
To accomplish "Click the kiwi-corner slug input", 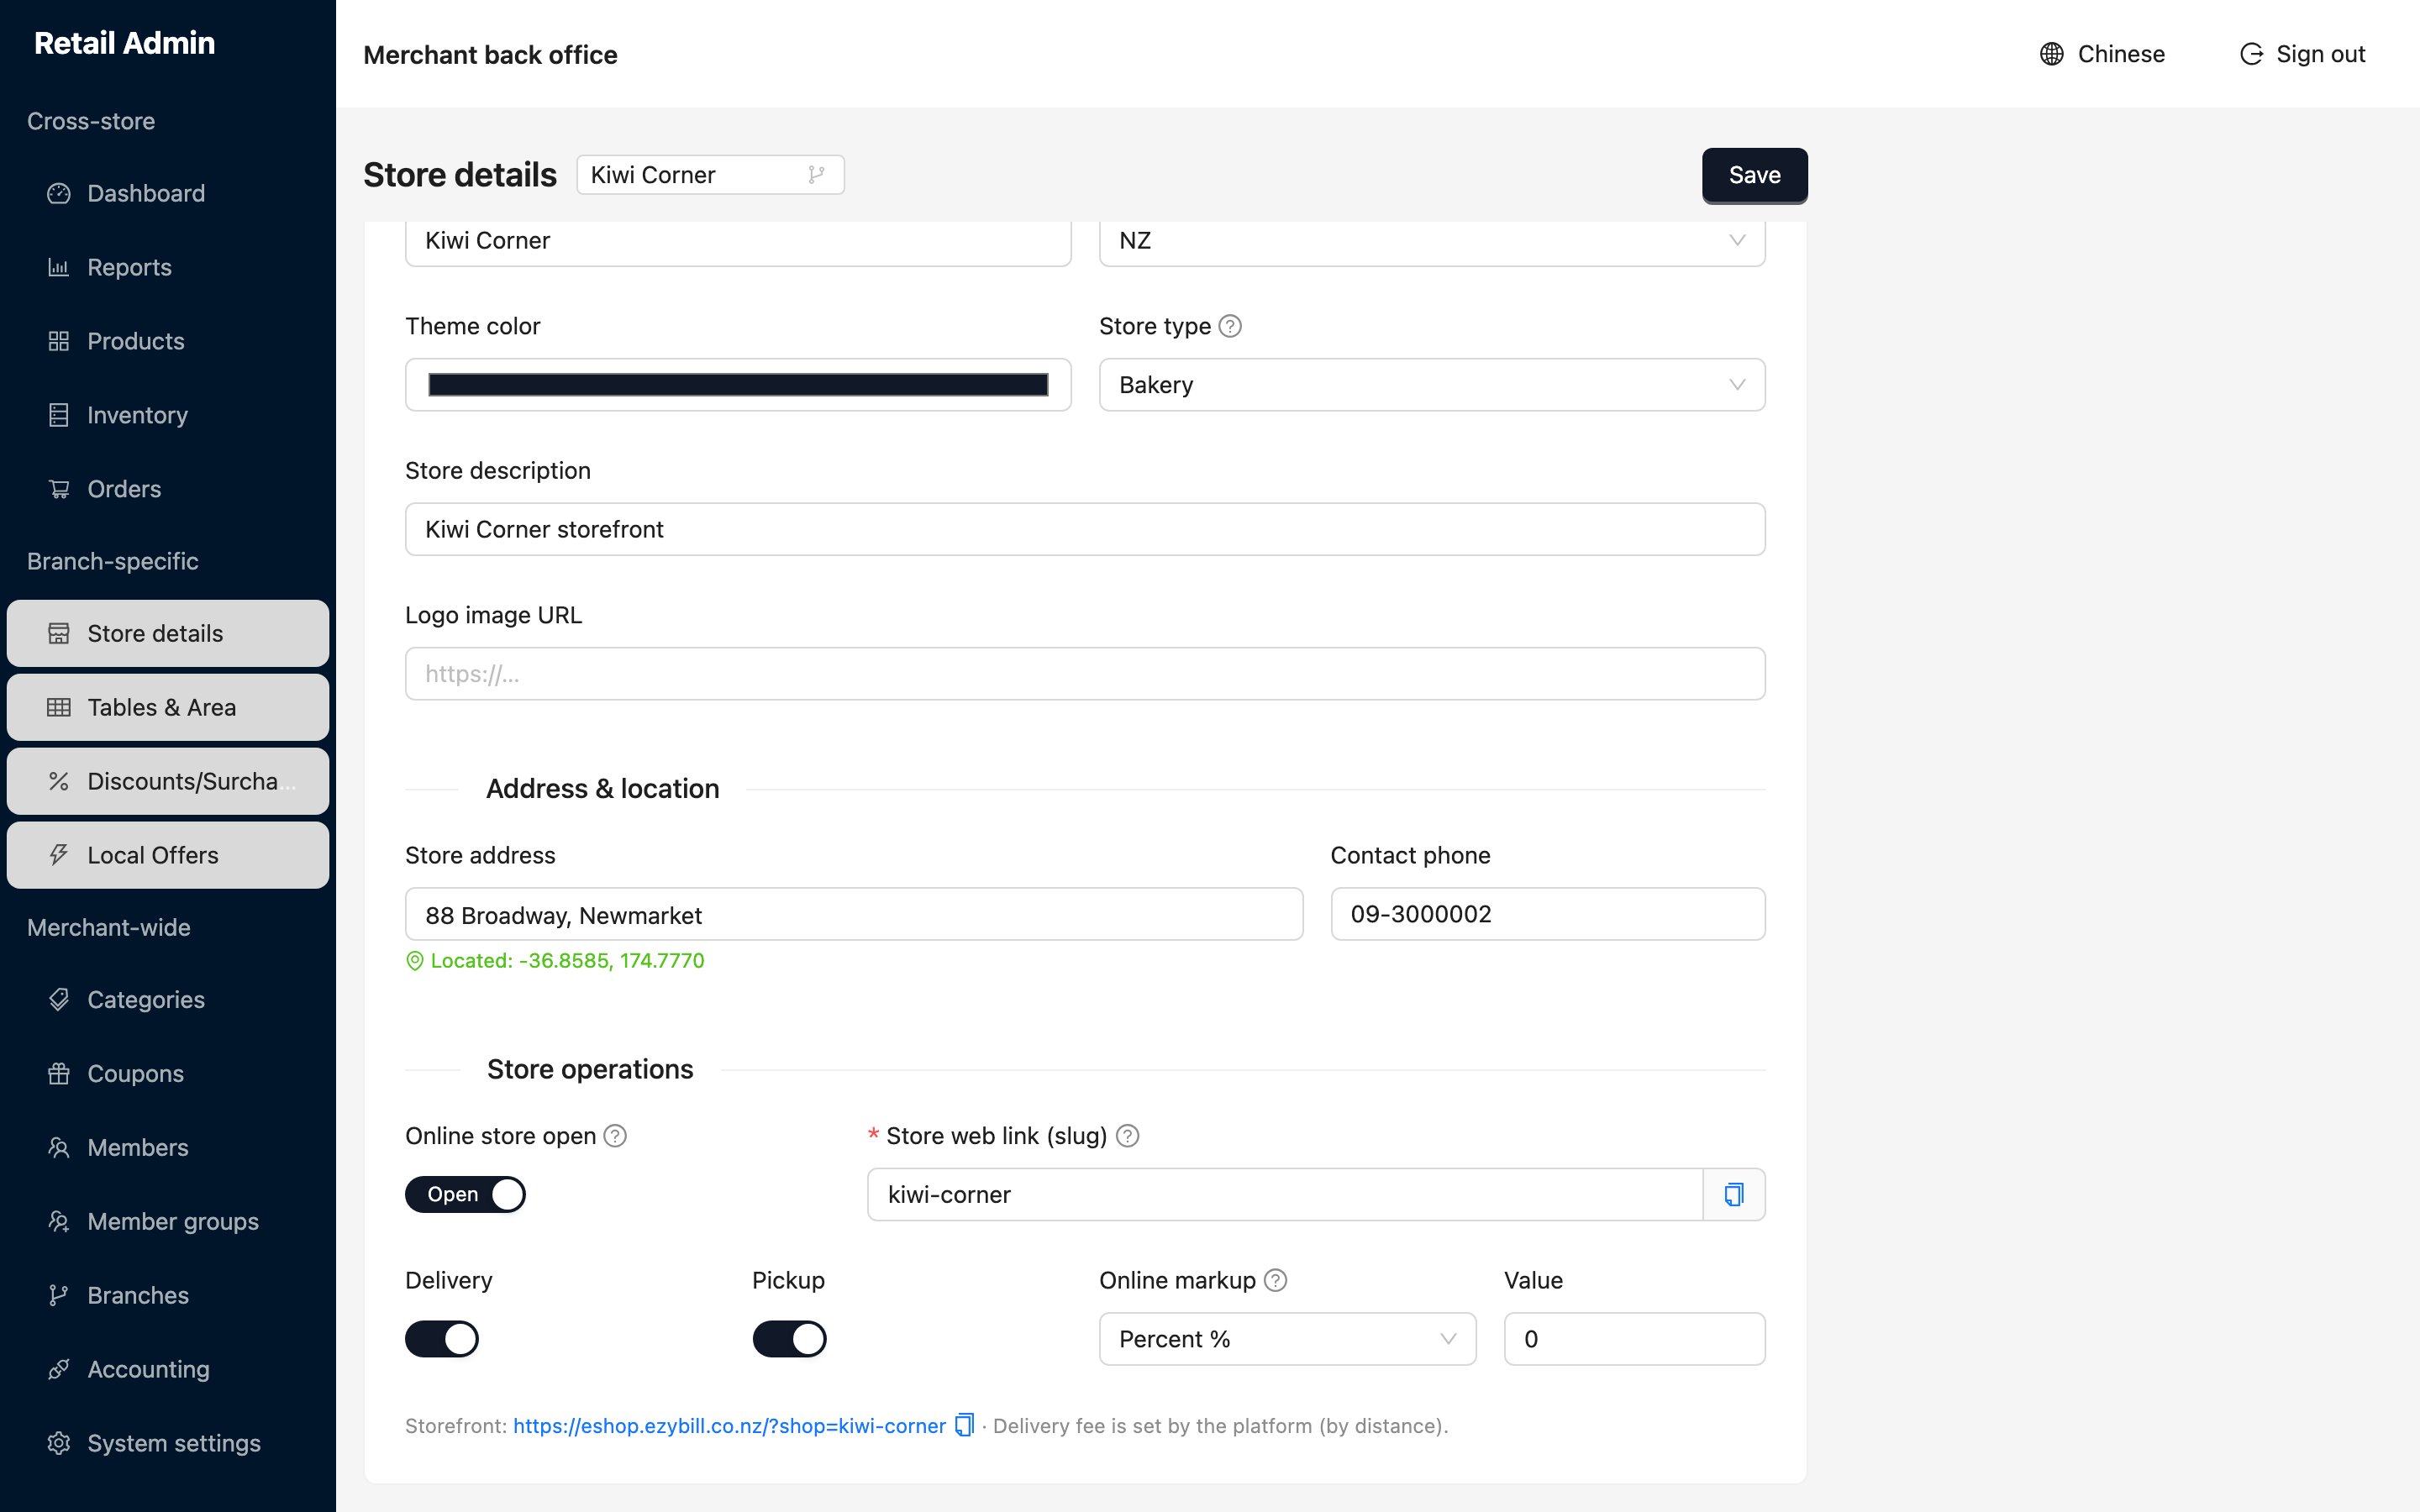I will [x=1285, y=1194].
